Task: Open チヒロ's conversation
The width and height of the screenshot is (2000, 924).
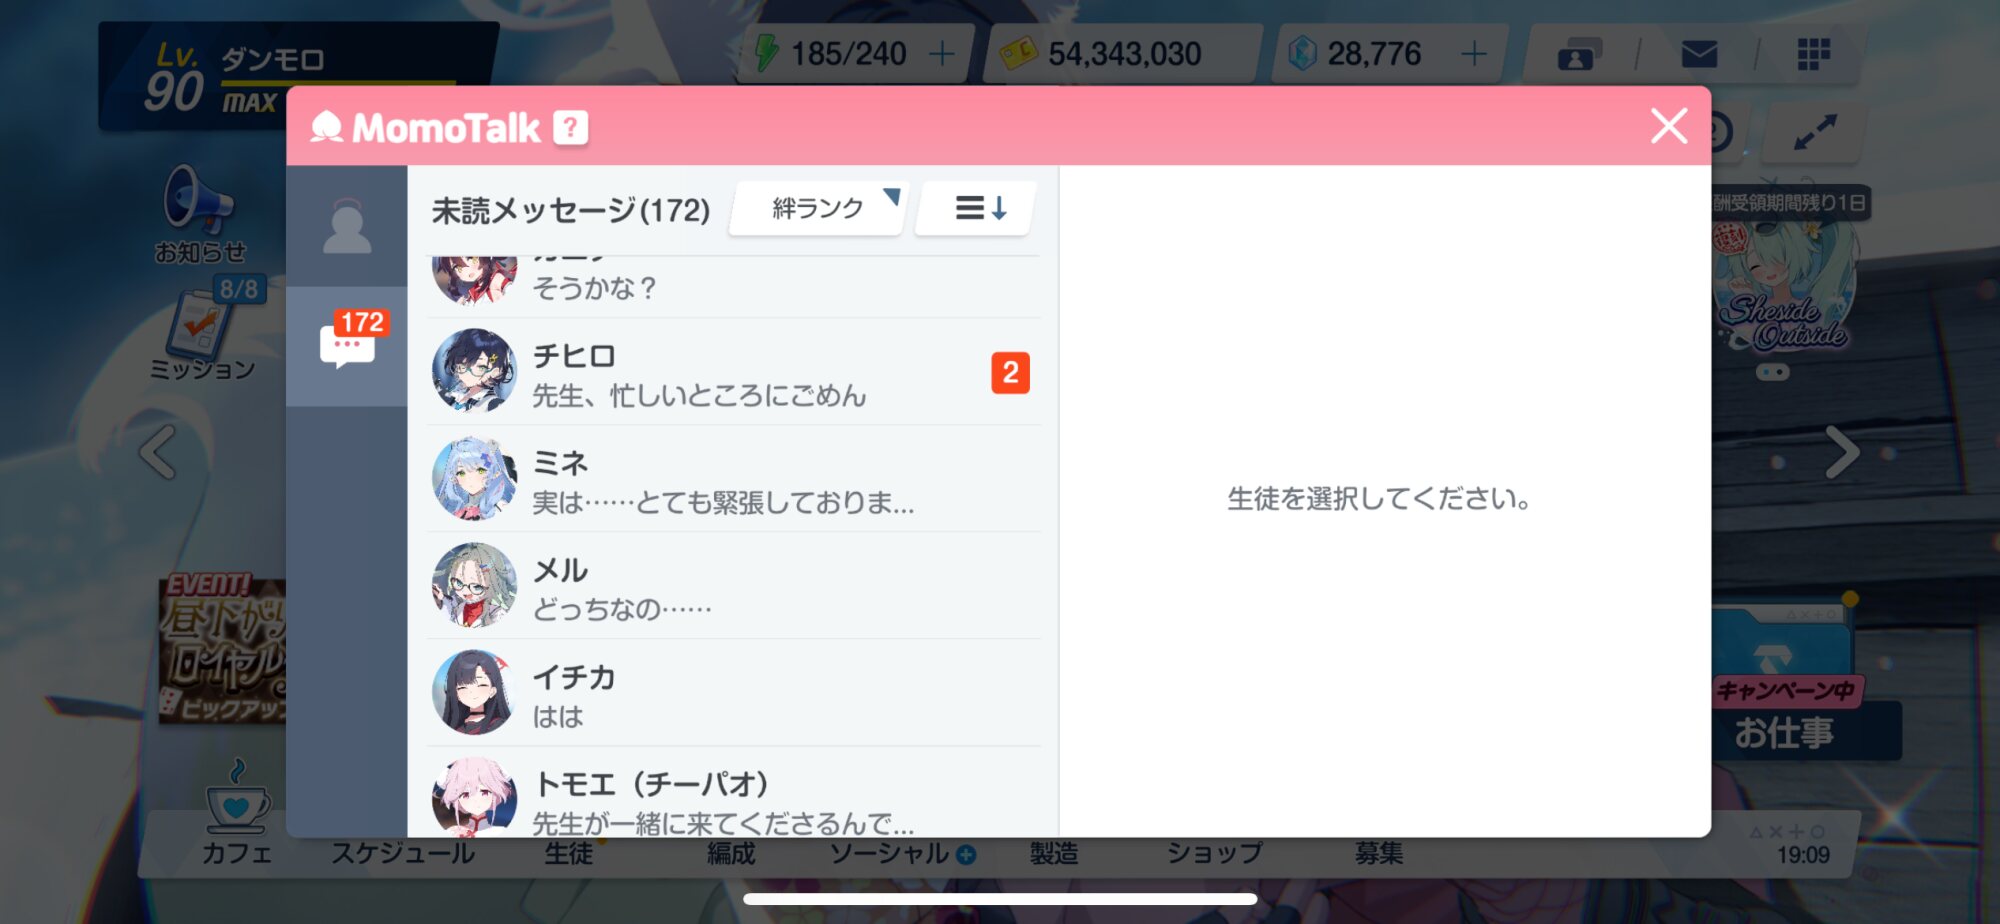Action: pos(734,372)
